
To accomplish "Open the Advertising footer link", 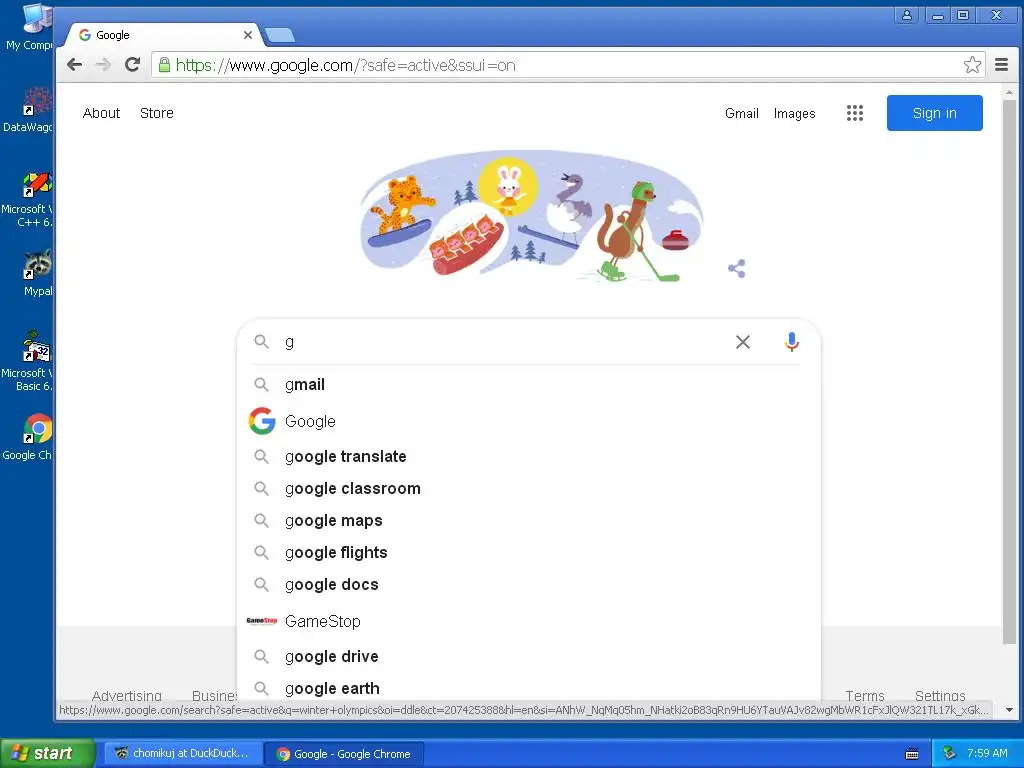I will 127,696.
